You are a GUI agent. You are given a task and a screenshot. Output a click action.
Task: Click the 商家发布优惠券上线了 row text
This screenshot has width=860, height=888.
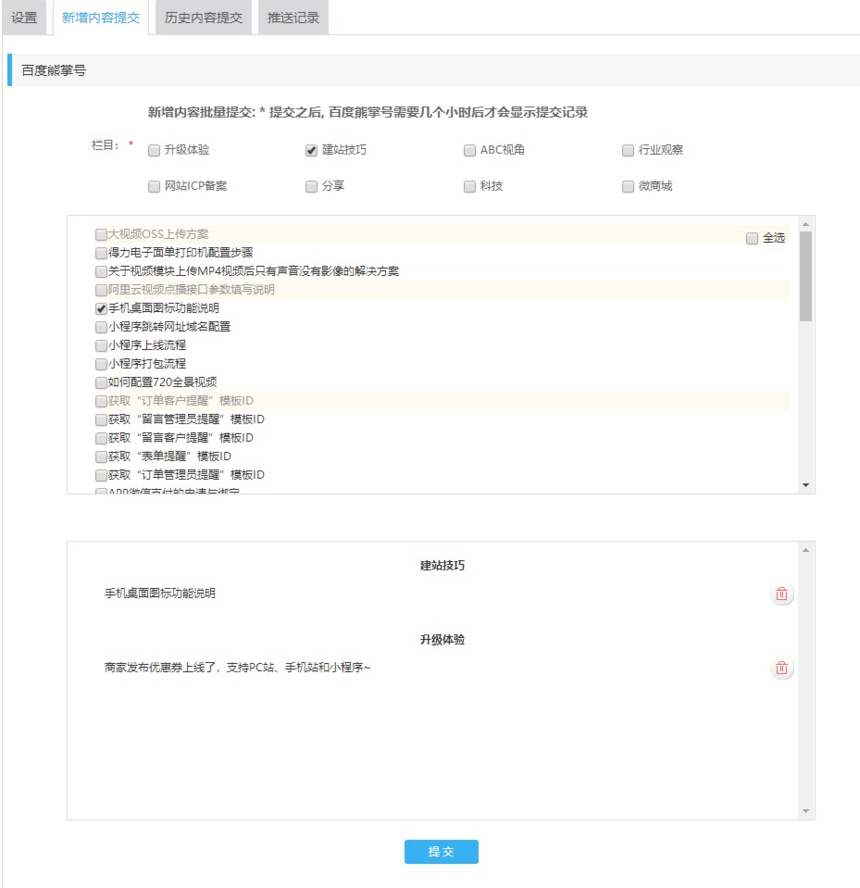pyautogui.click(x=237, y=668)
